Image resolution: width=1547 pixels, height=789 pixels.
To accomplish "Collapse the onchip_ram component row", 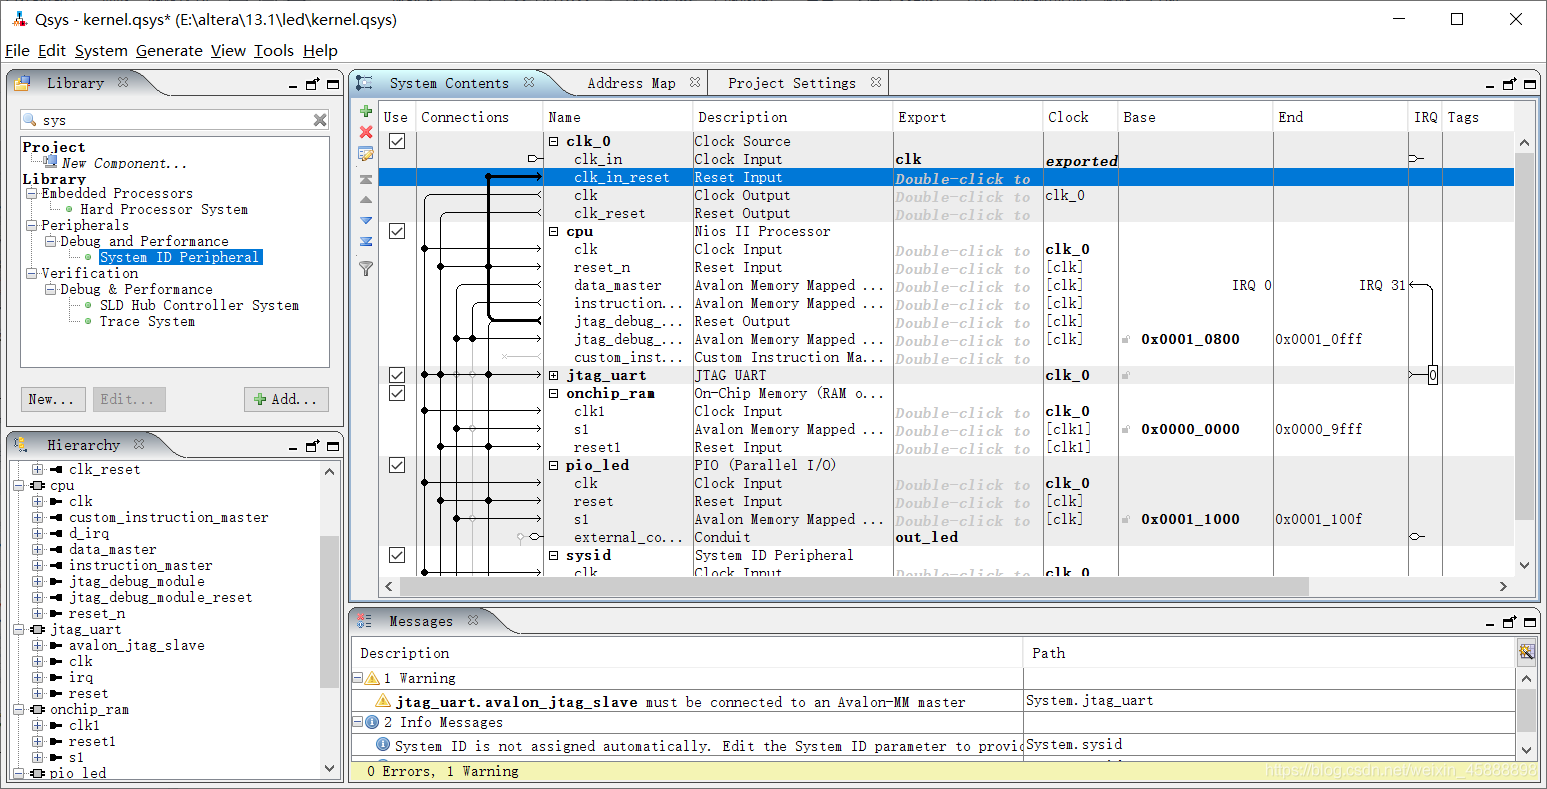I will [554, 394].
